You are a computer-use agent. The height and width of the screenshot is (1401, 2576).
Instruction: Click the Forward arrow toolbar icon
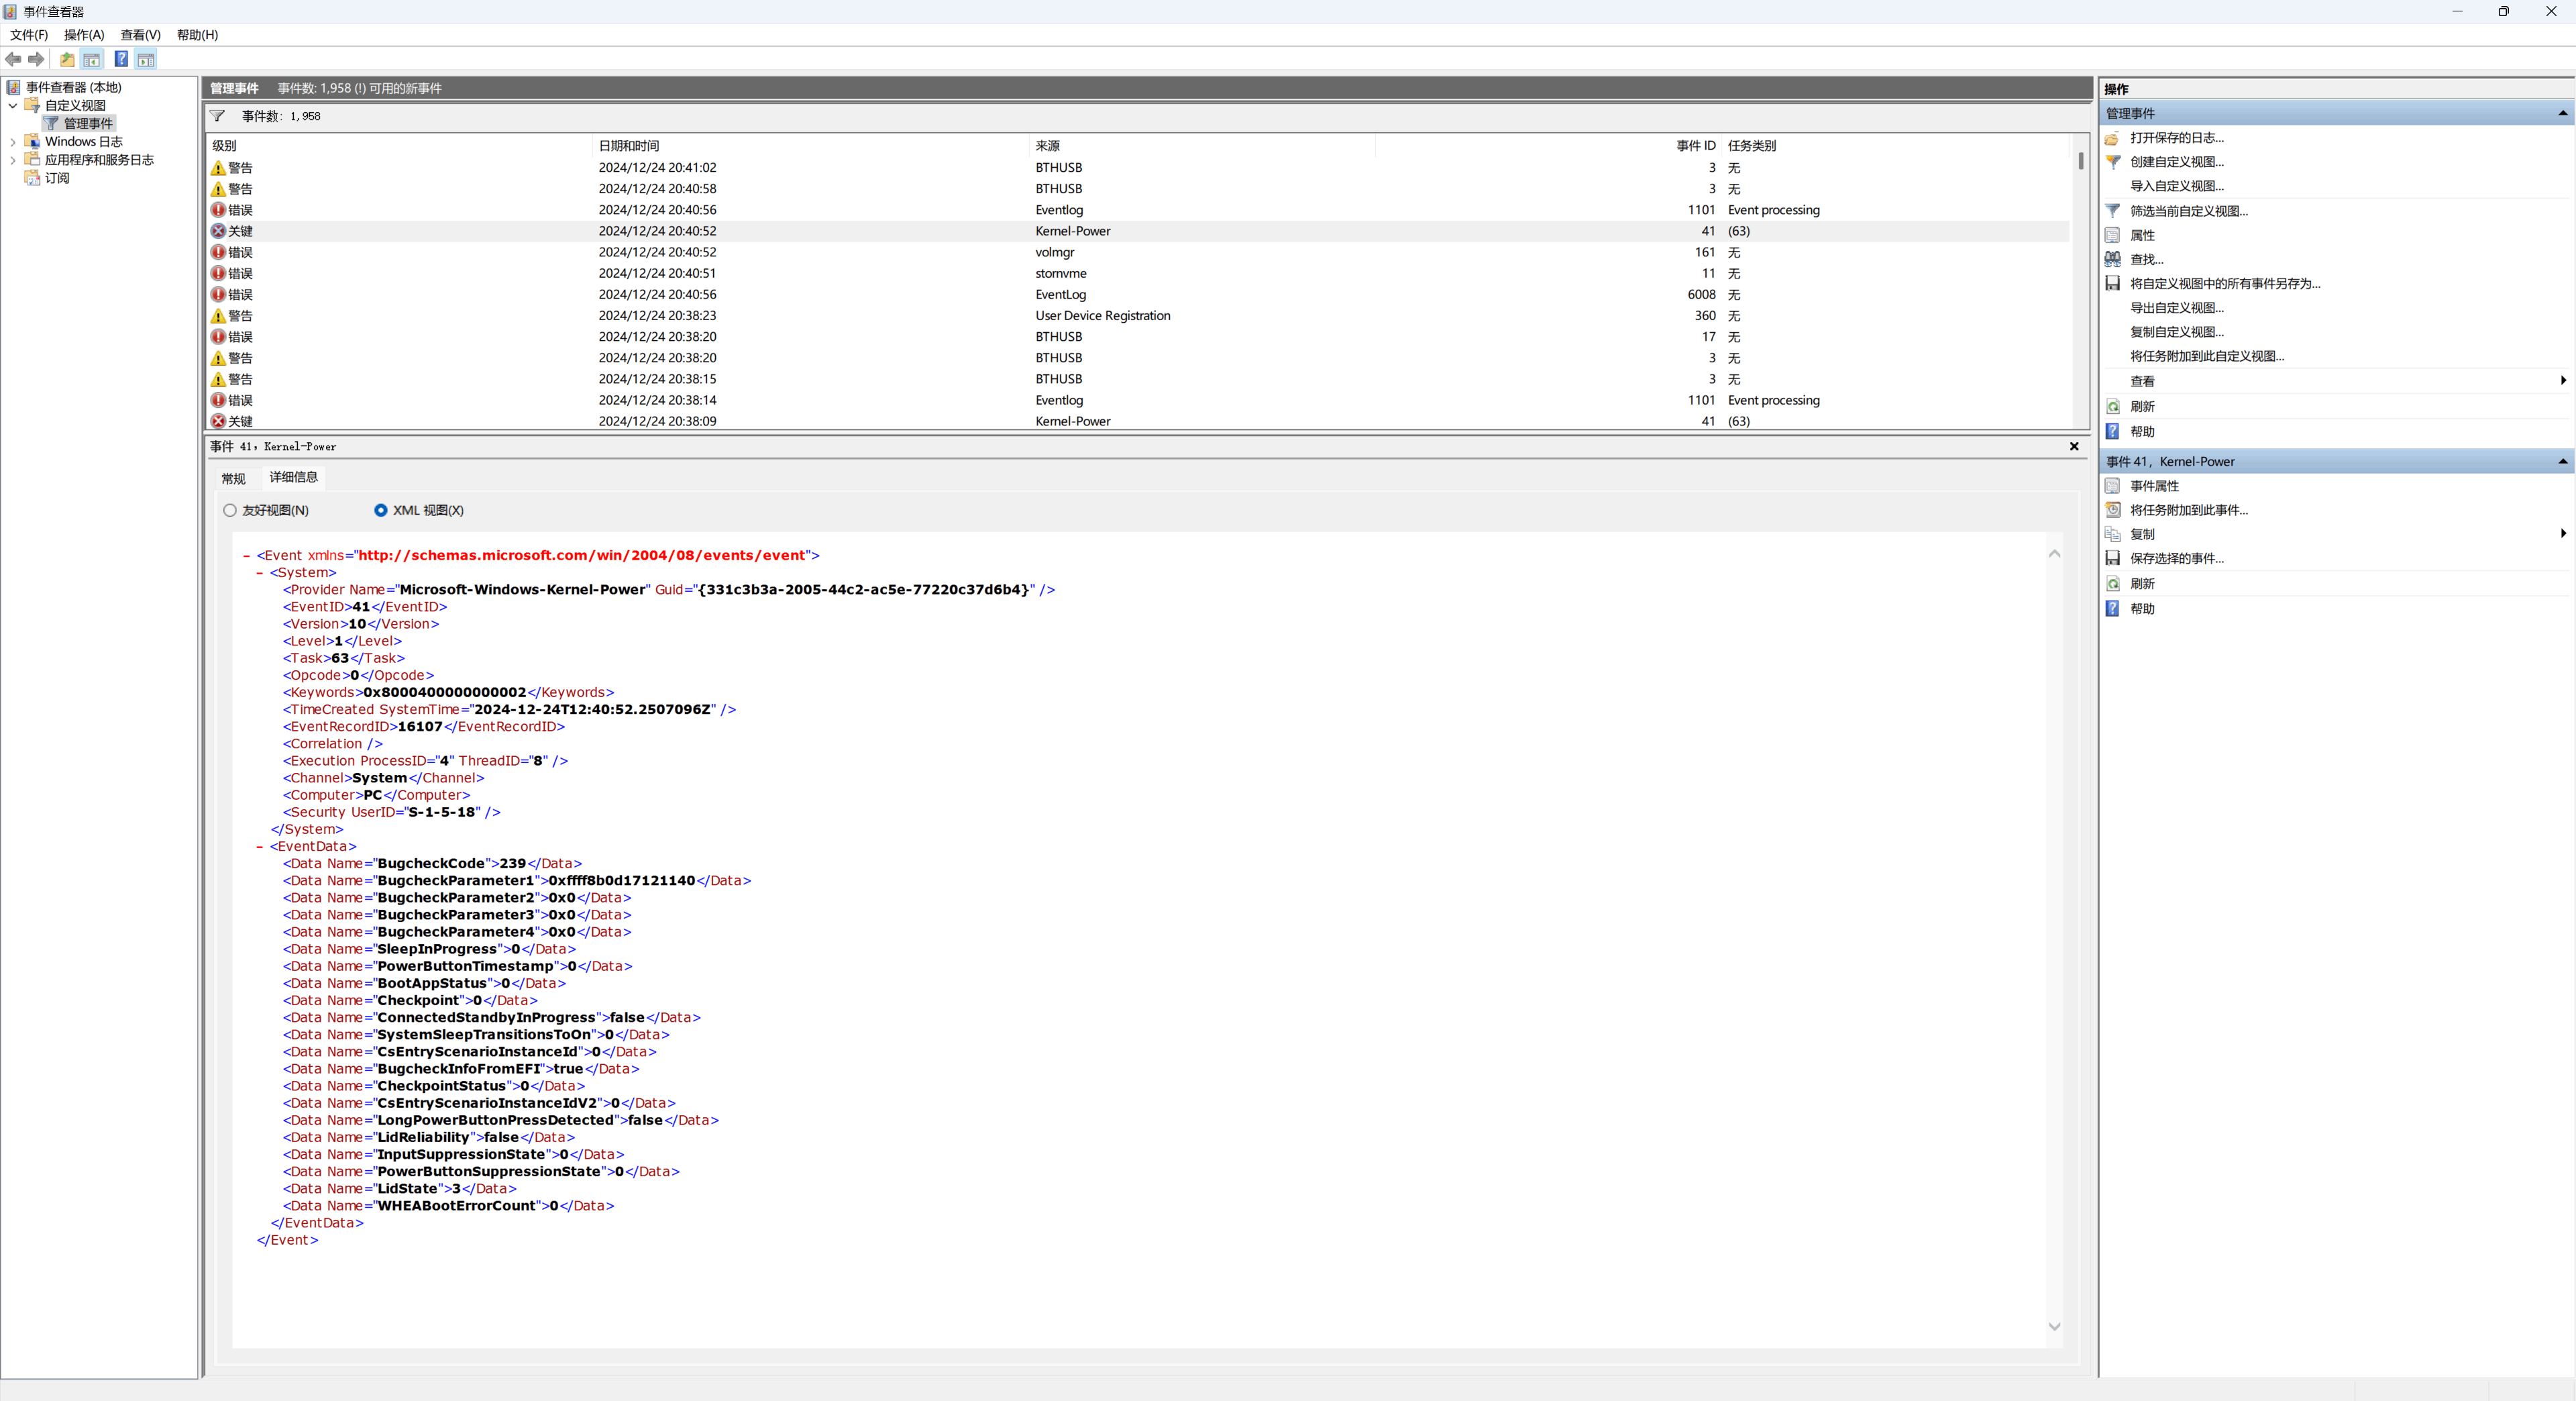tap(36, 59)
